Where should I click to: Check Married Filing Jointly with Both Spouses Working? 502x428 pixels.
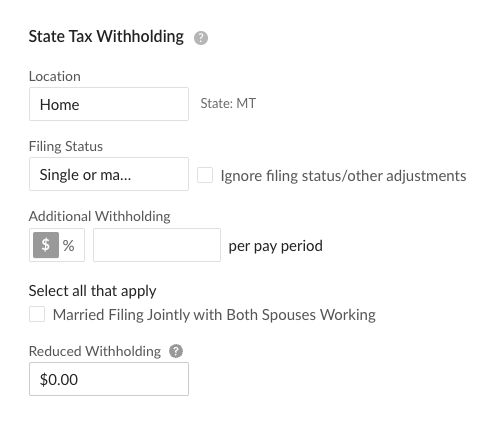(x=37, y=314)
